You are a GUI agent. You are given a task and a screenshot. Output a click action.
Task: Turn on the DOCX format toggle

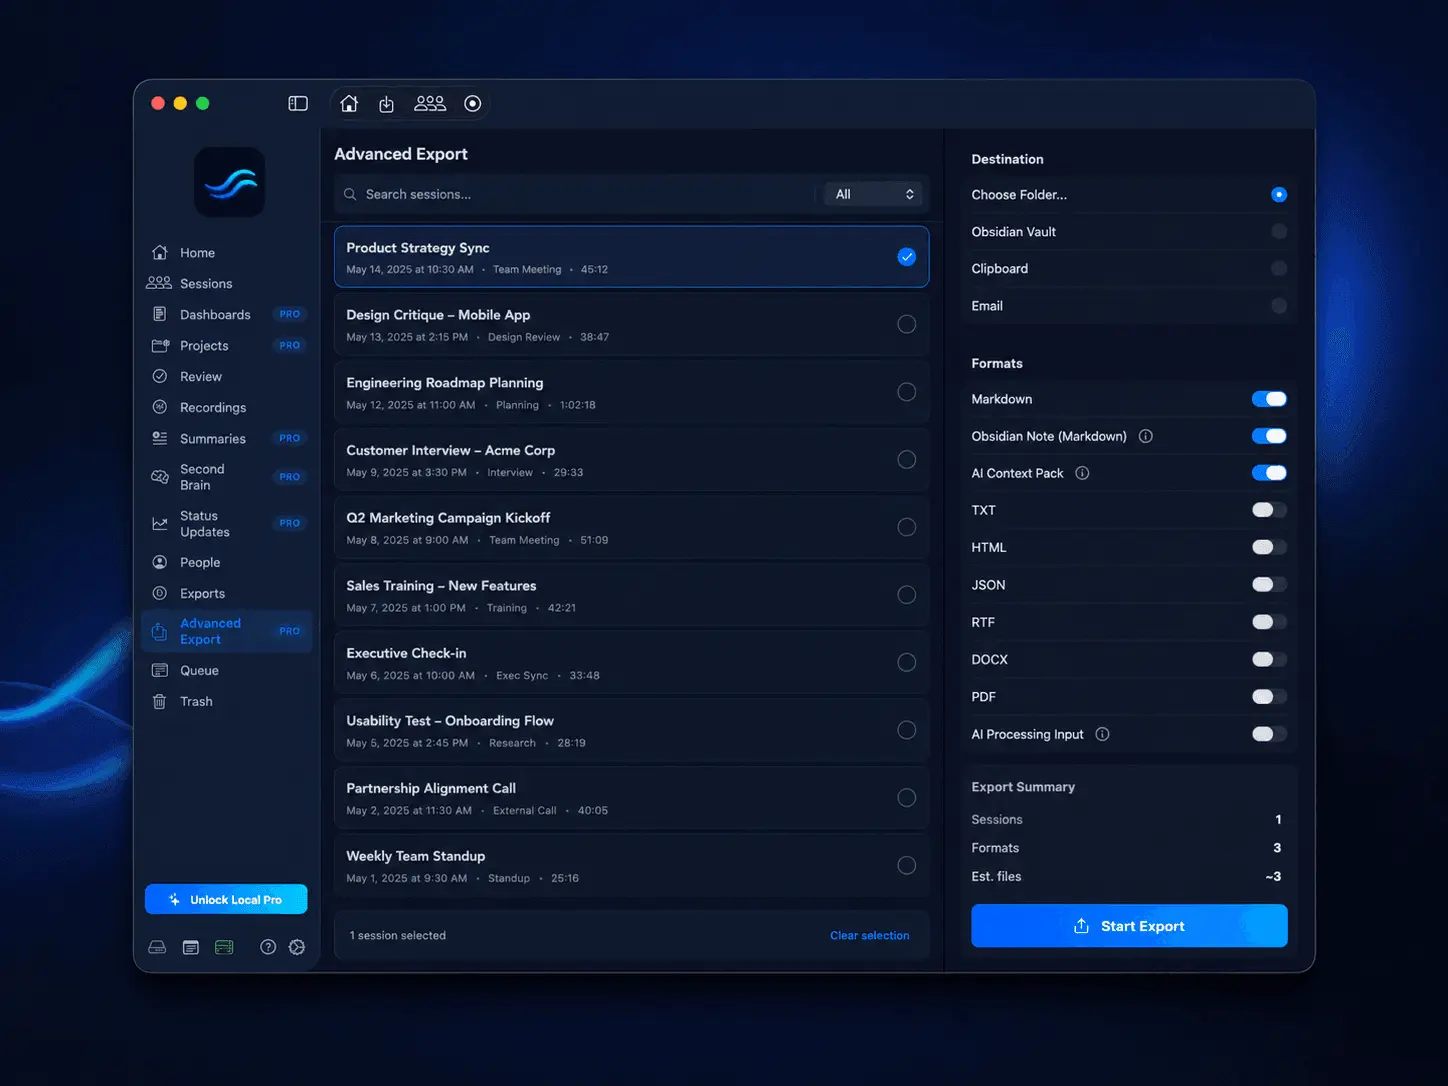click(x=1269, y=659)
